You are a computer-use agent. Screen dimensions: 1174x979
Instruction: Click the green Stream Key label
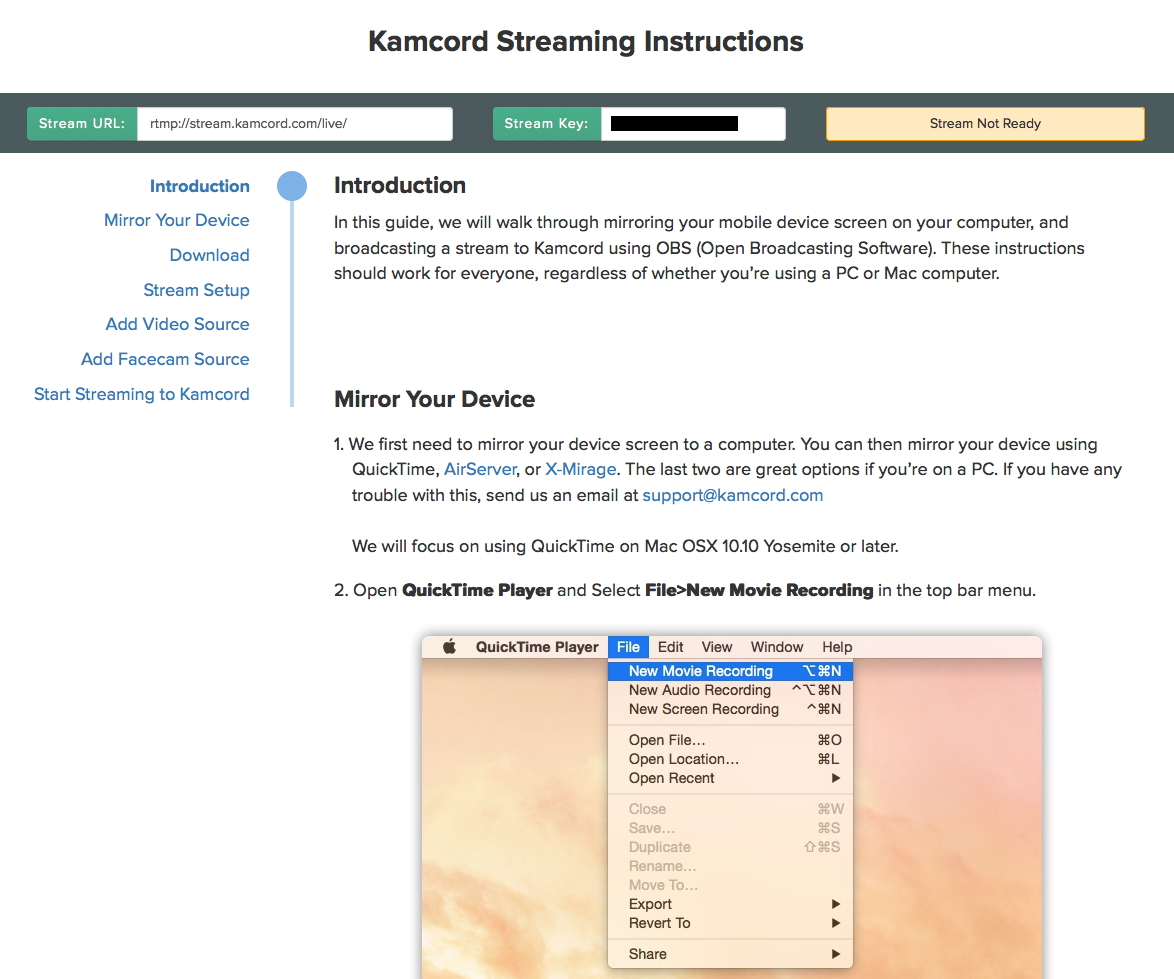coord(547,123)
